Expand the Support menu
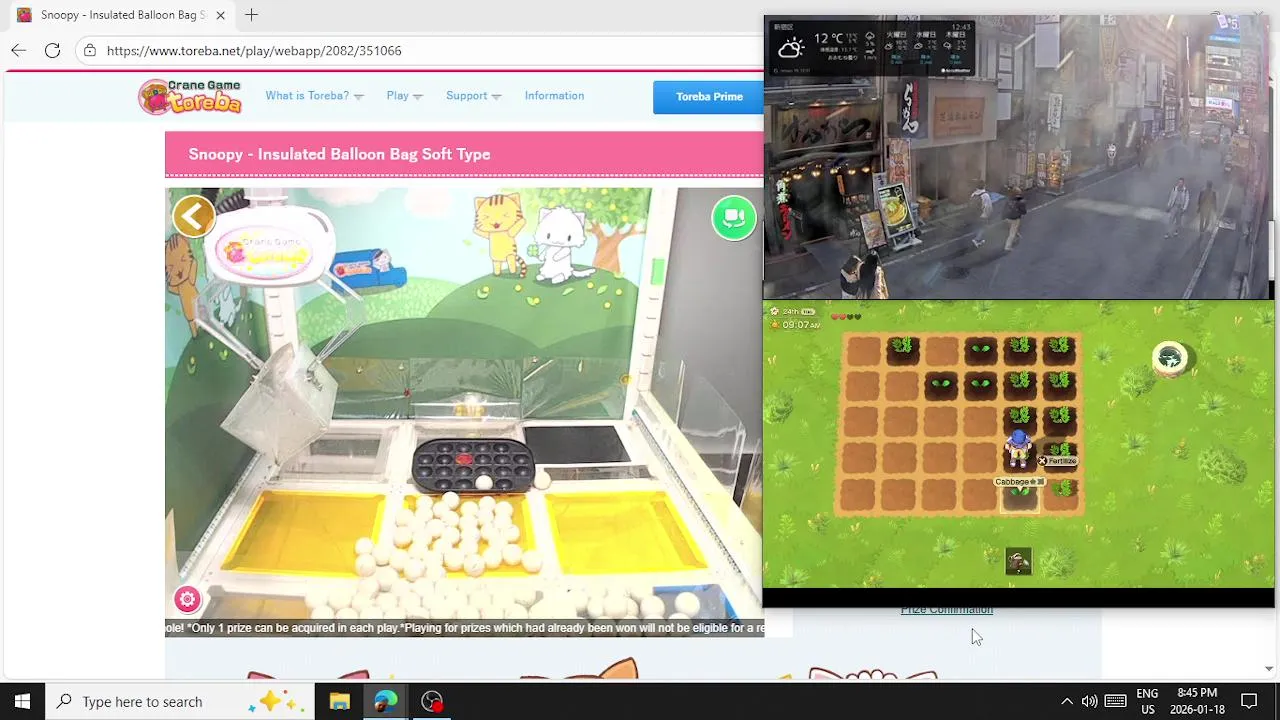This screenshot has width=1280, height=720. [473, 96]
